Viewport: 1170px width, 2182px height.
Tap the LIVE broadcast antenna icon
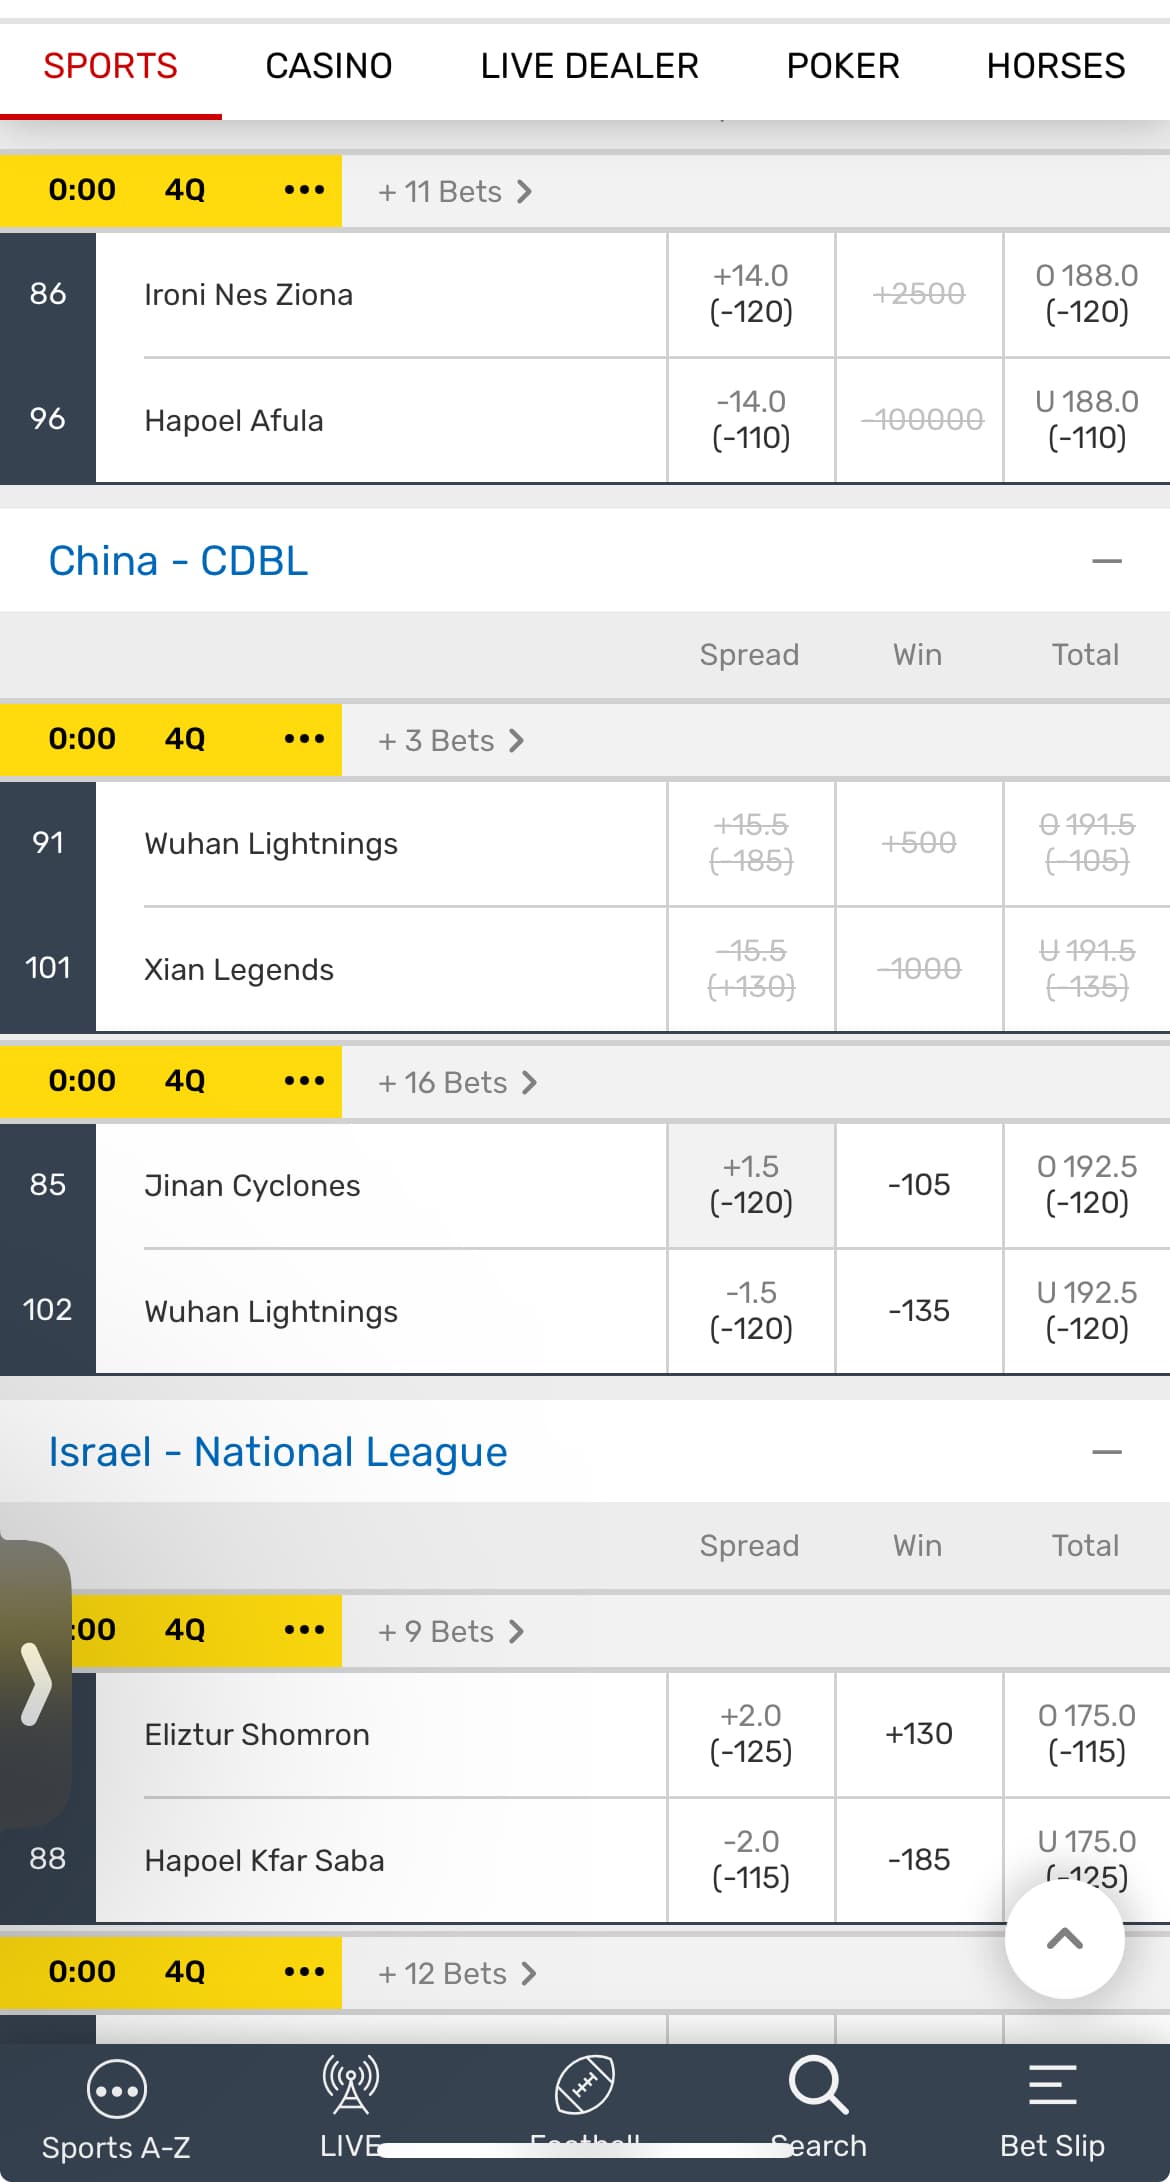pos(350,2086)
